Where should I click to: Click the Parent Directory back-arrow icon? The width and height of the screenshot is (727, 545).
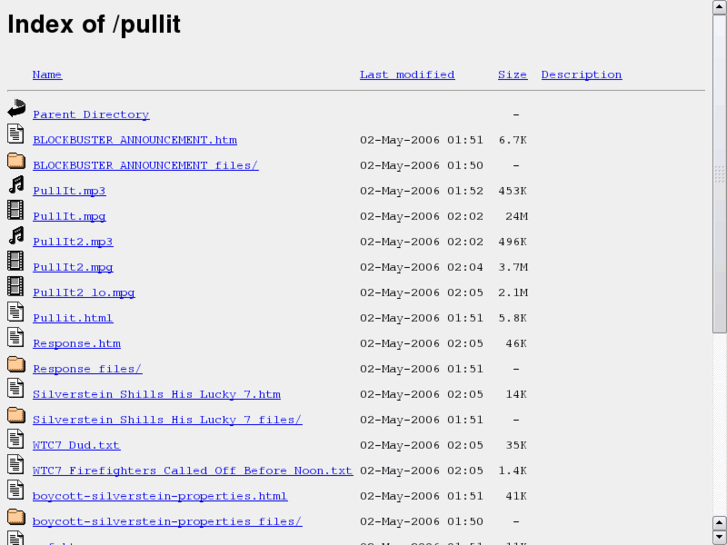[16, 108]
